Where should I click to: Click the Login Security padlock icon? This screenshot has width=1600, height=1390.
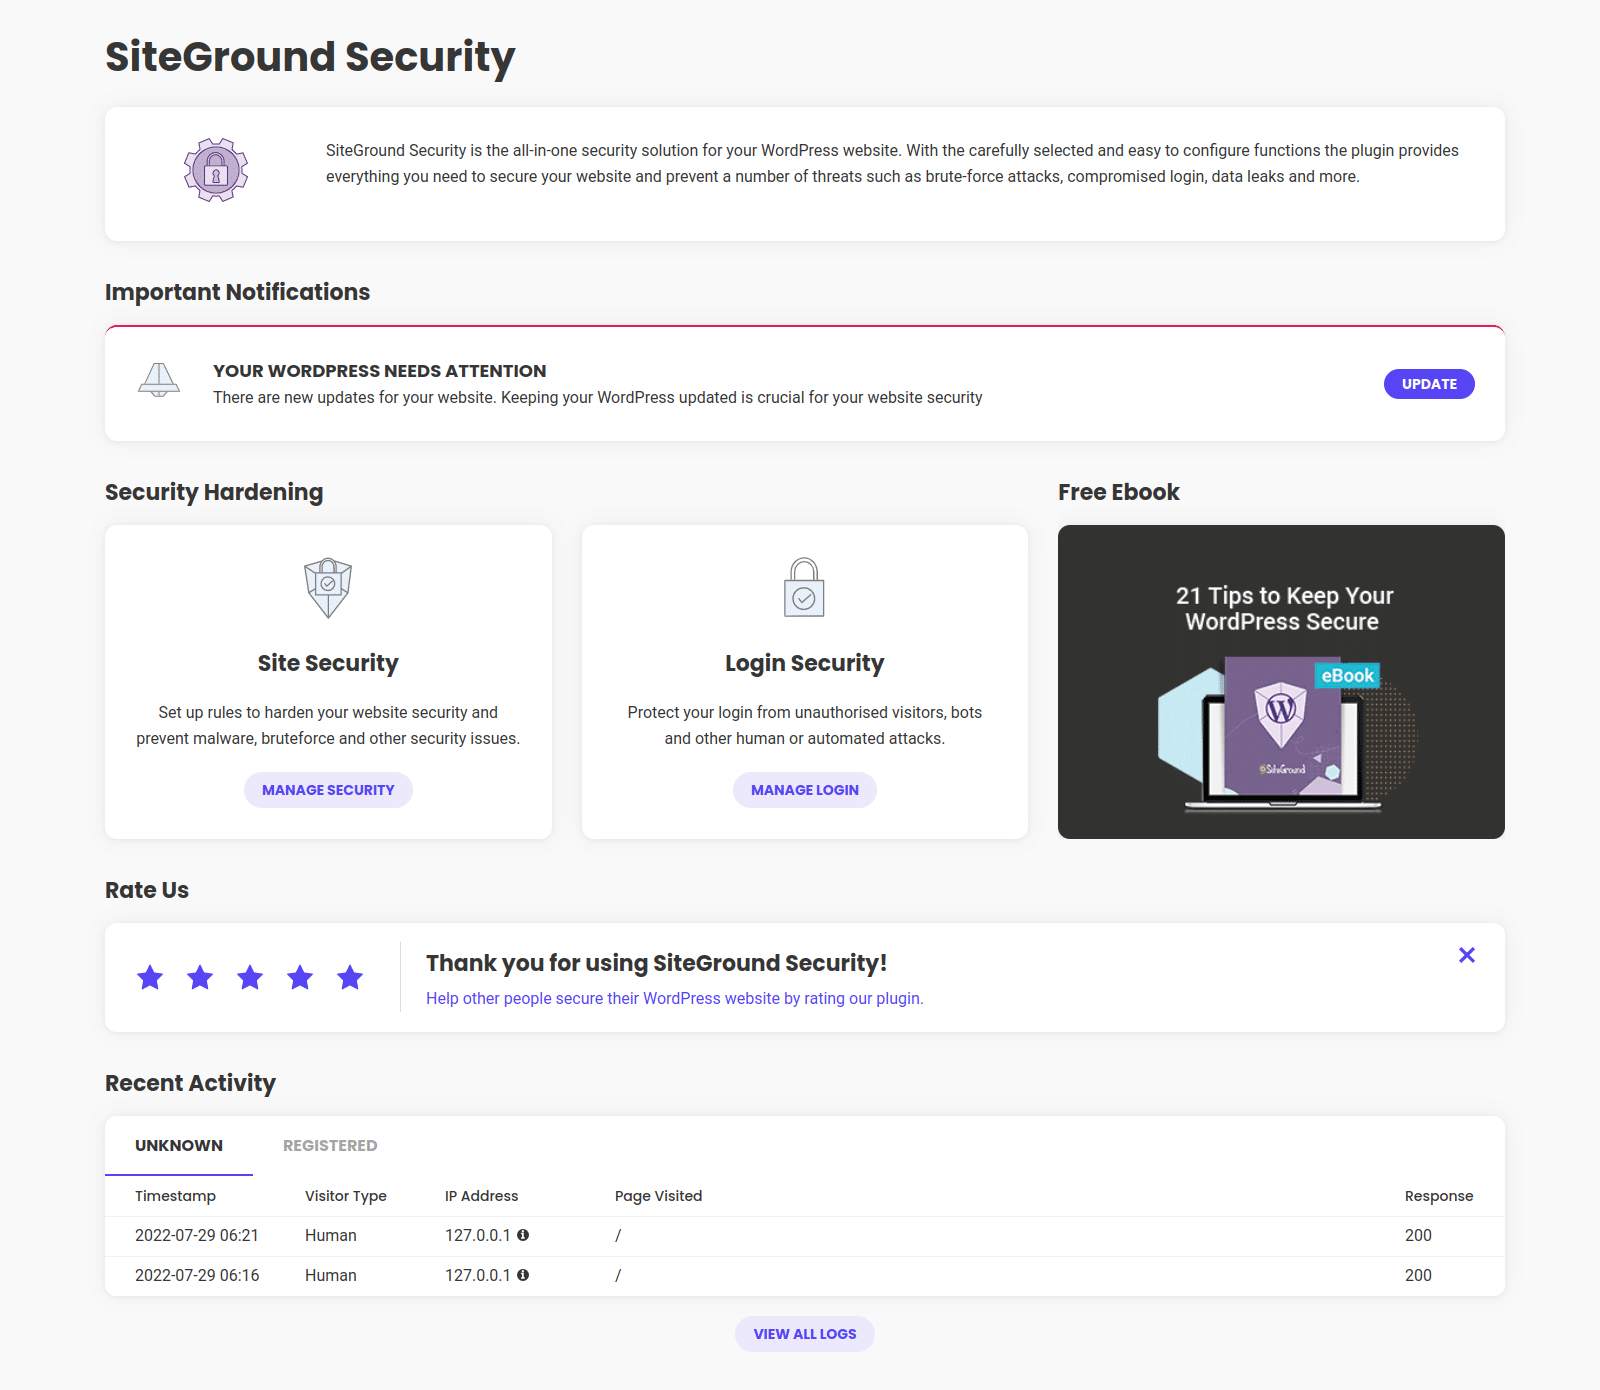click(804, 587)
